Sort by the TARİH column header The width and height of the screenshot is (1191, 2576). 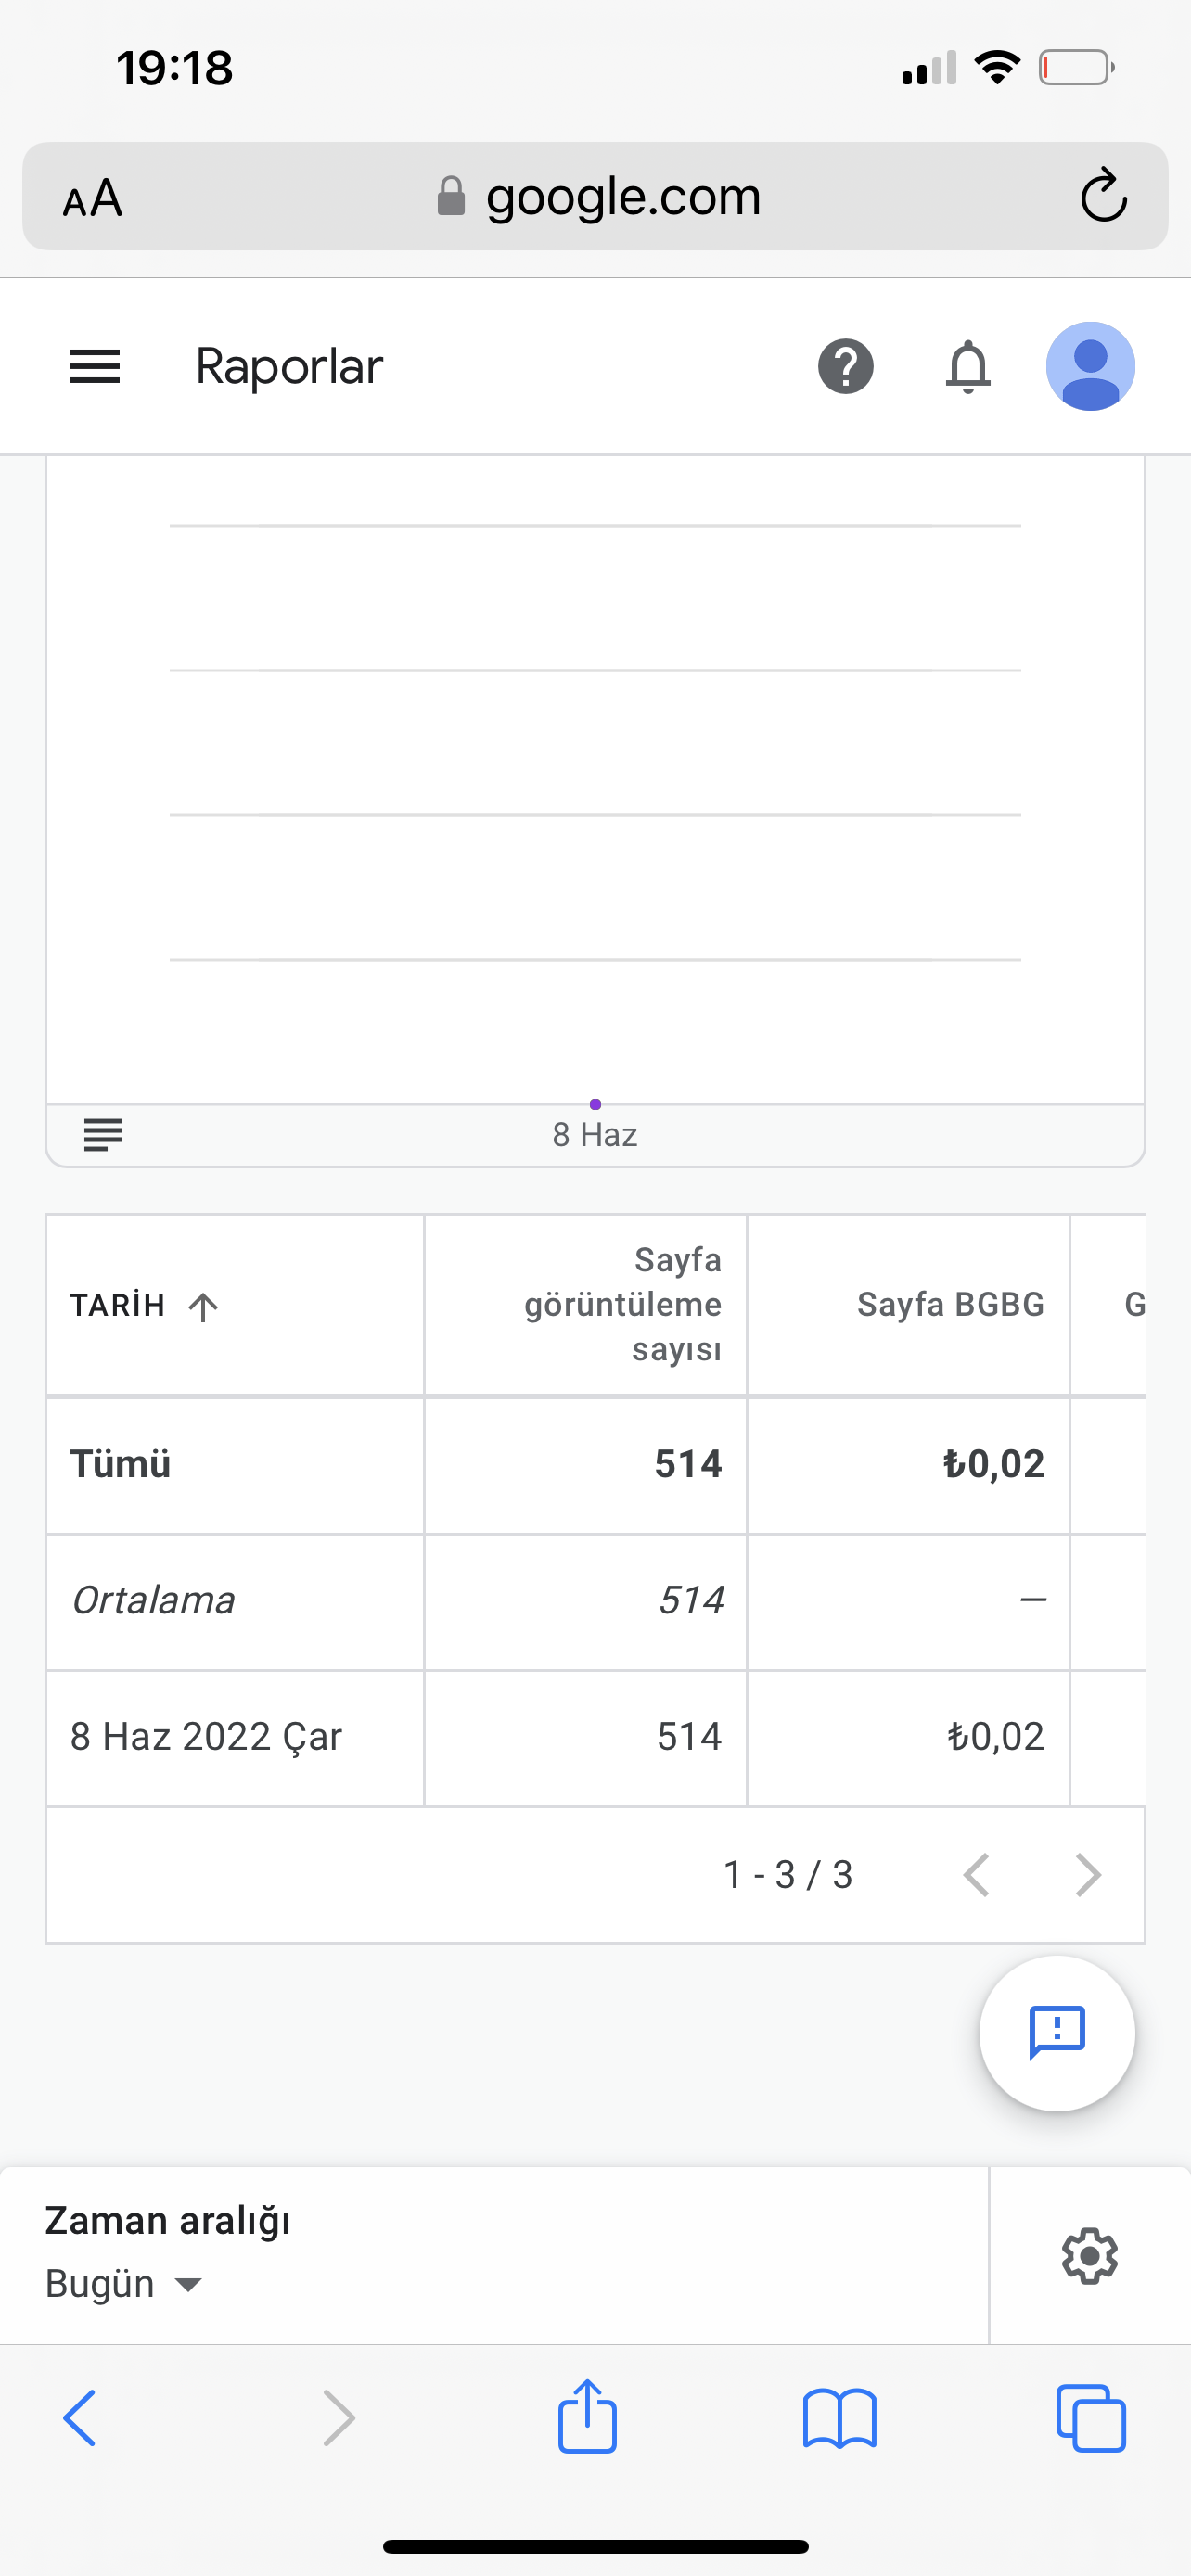point(144,1306)
